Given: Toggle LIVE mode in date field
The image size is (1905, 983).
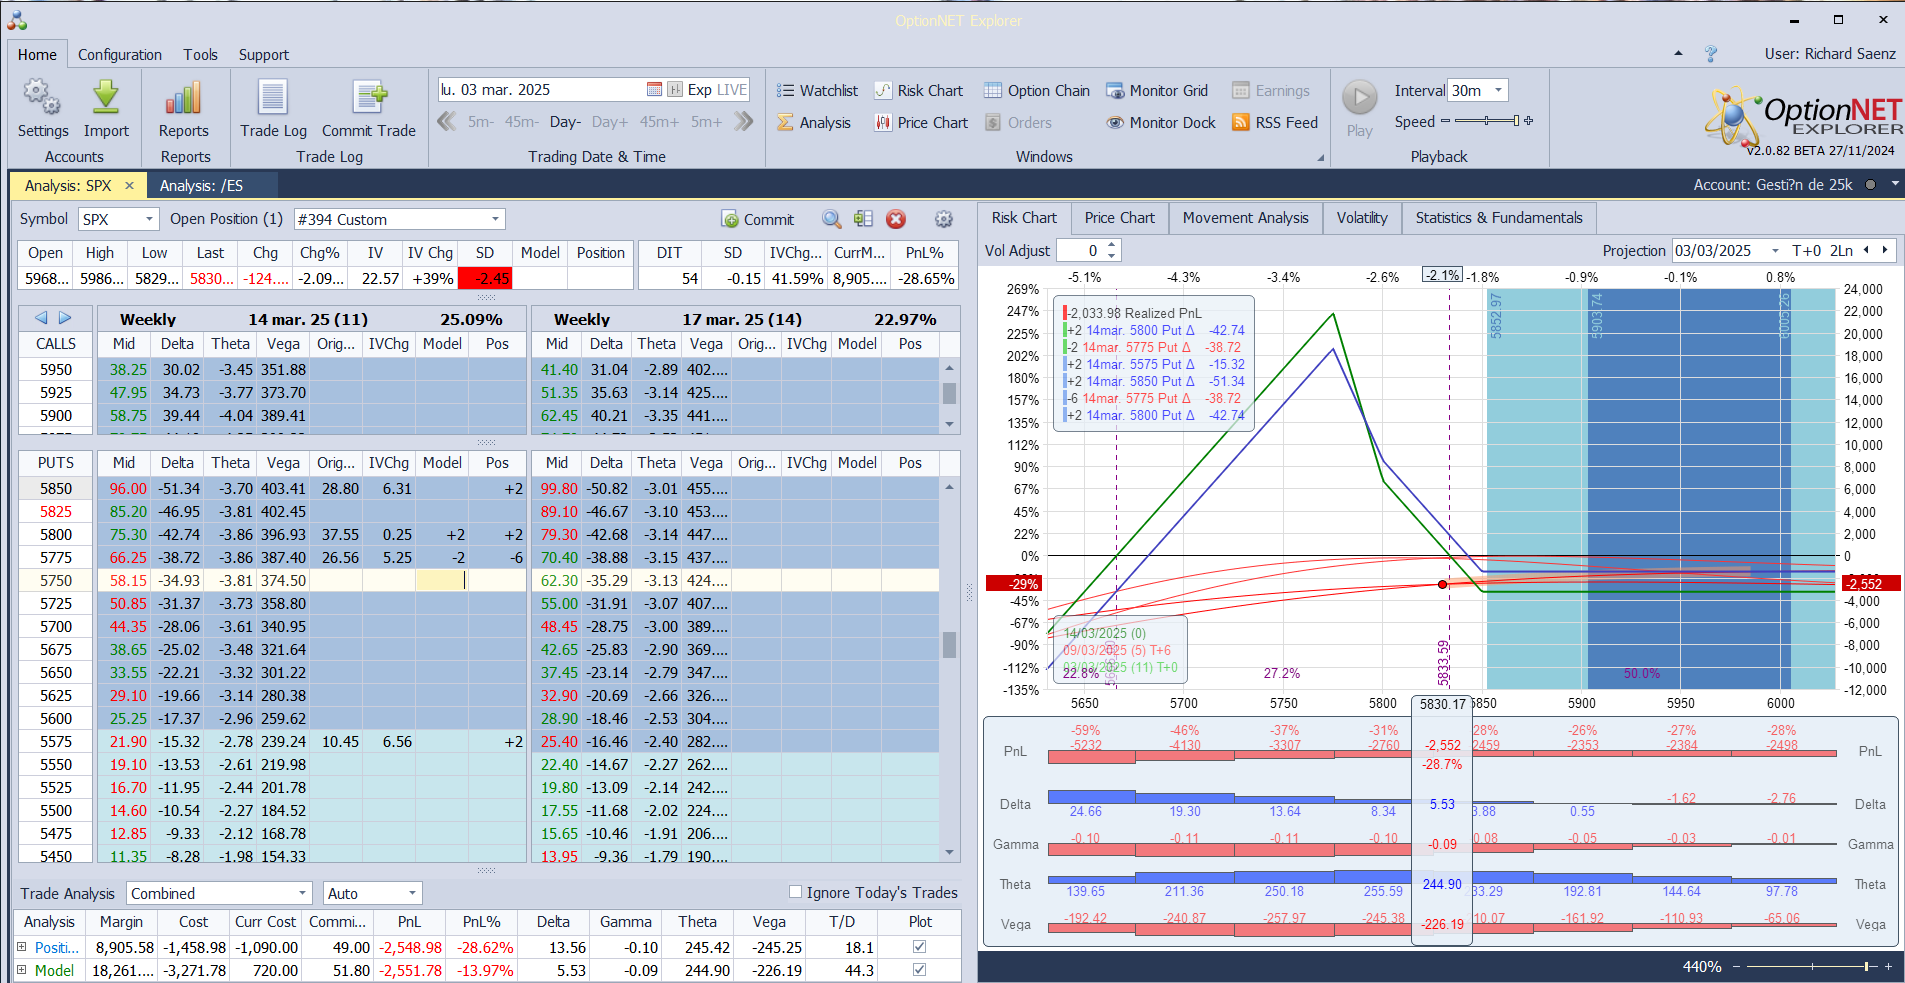Looking at the screenshot, I should point(732,90).
